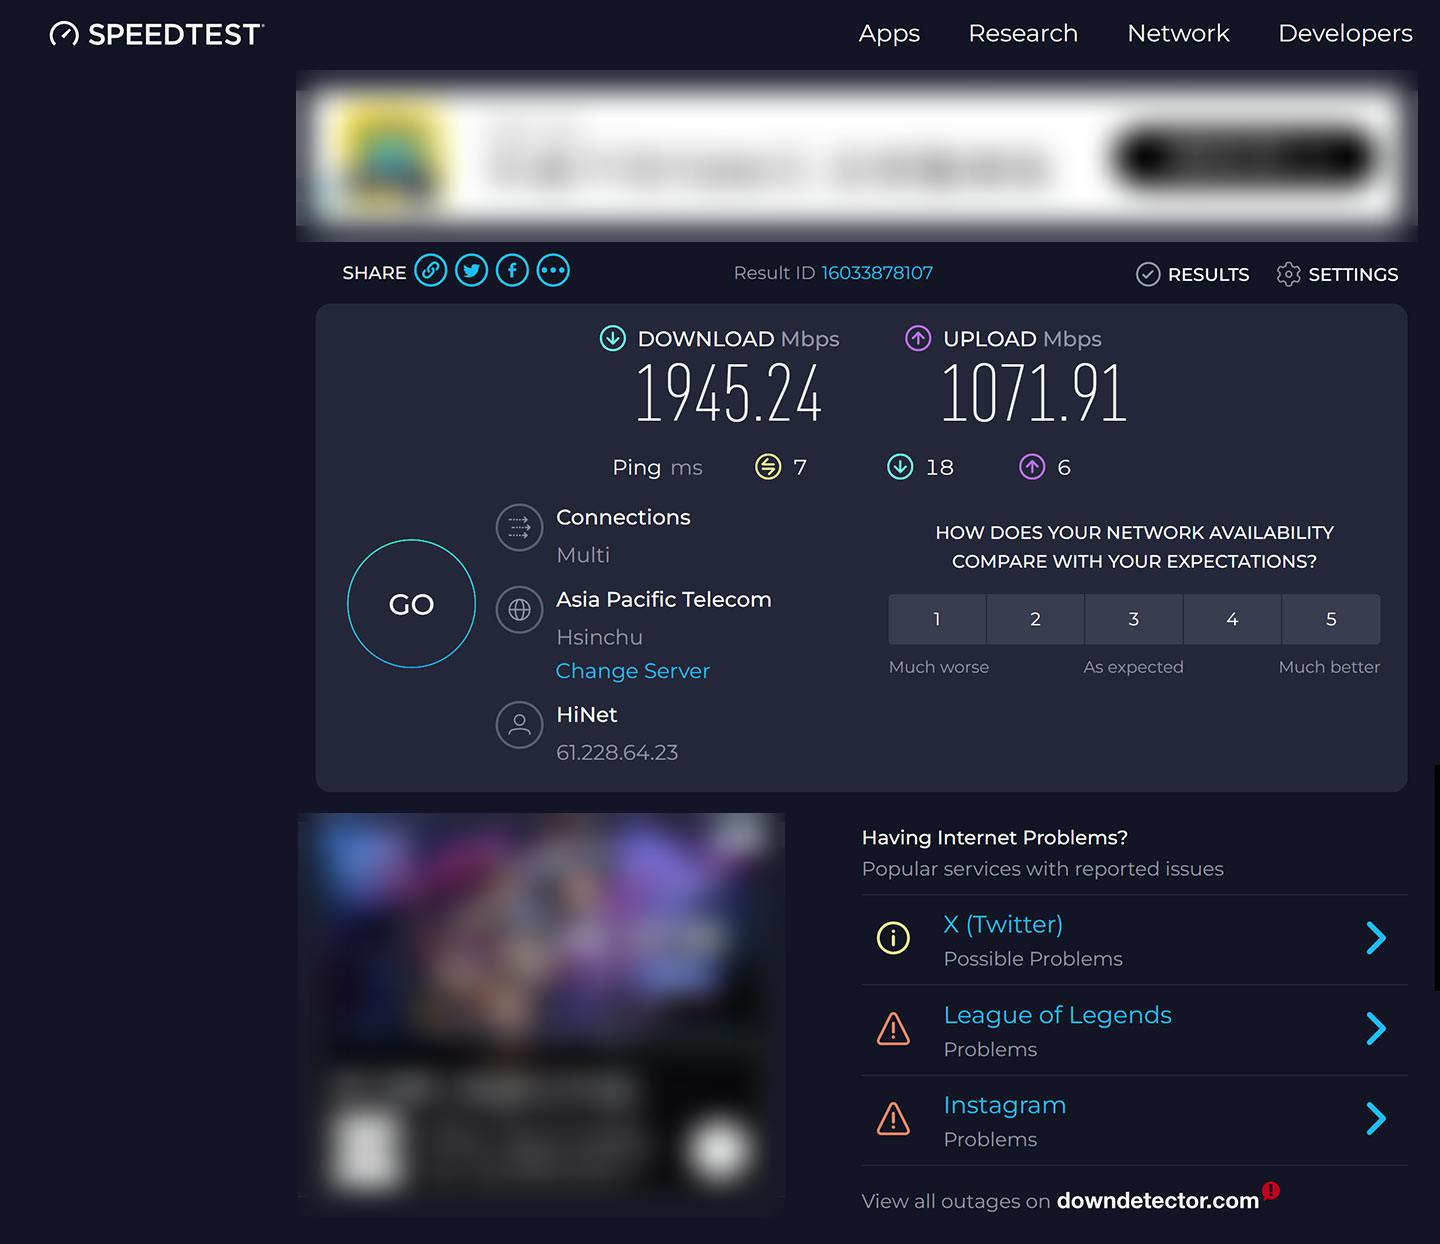Click the Multi connections value
Viewport: 1440px width, 1244px height.
coord(583,555)
